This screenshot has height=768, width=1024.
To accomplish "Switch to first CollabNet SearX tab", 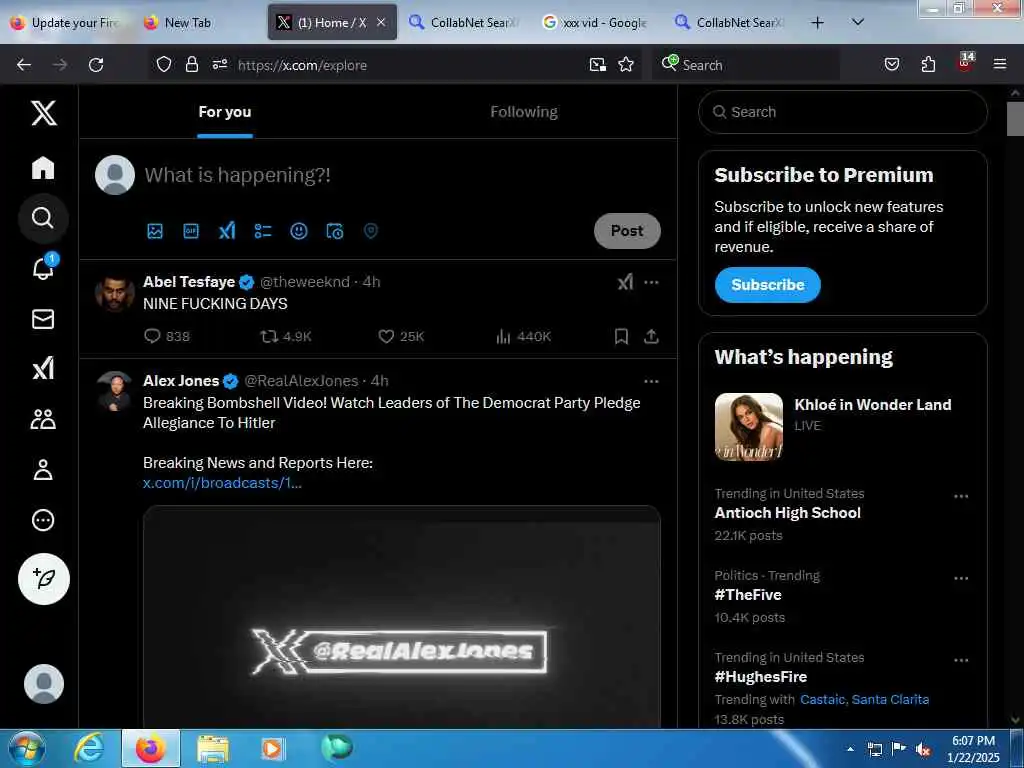I will pos(465,22).
